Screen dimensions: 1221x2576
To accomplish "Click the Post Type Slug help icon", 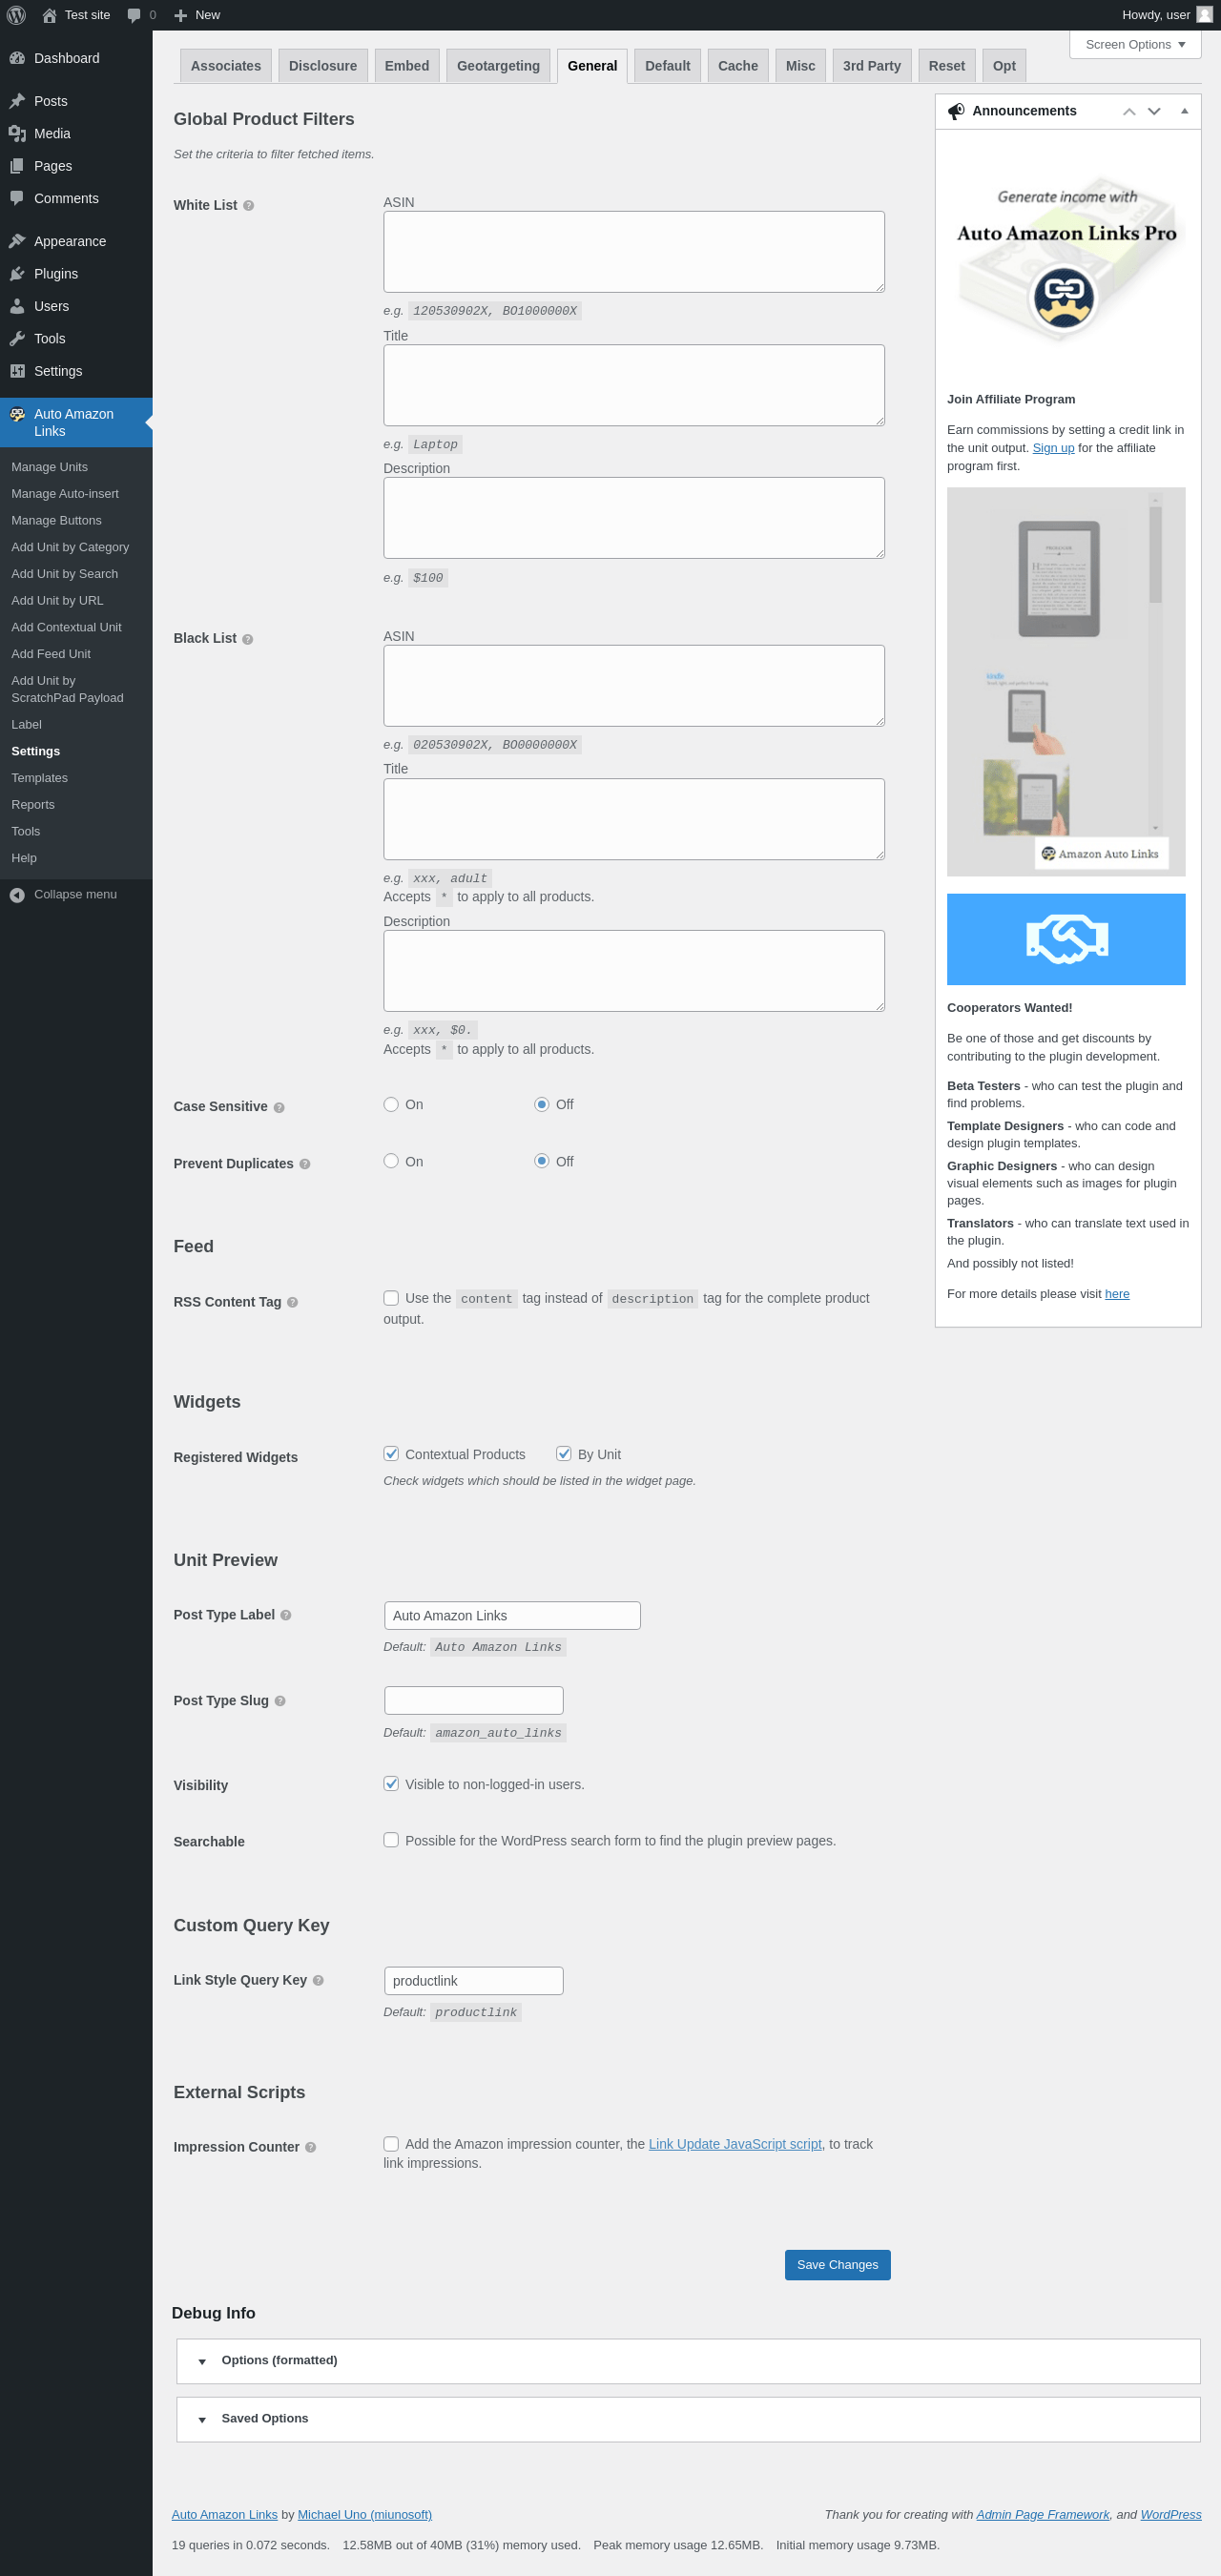I will (x=280, y=1702).
